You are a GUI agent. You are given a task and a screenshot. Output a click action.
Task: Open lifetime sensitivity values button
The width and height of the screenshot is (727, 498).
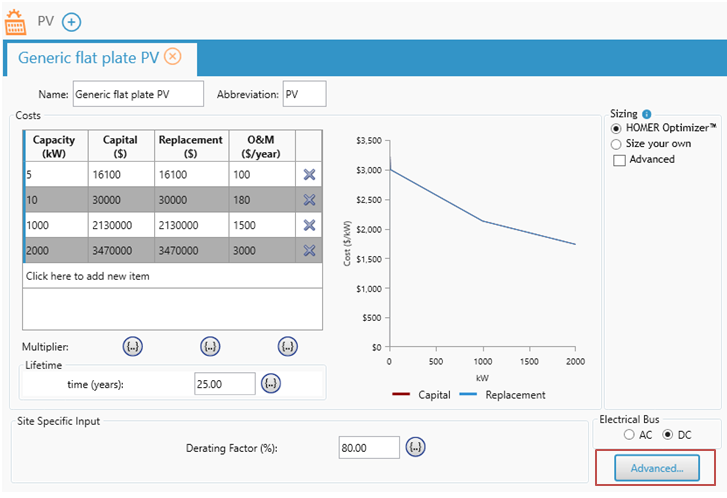point(271,383)
